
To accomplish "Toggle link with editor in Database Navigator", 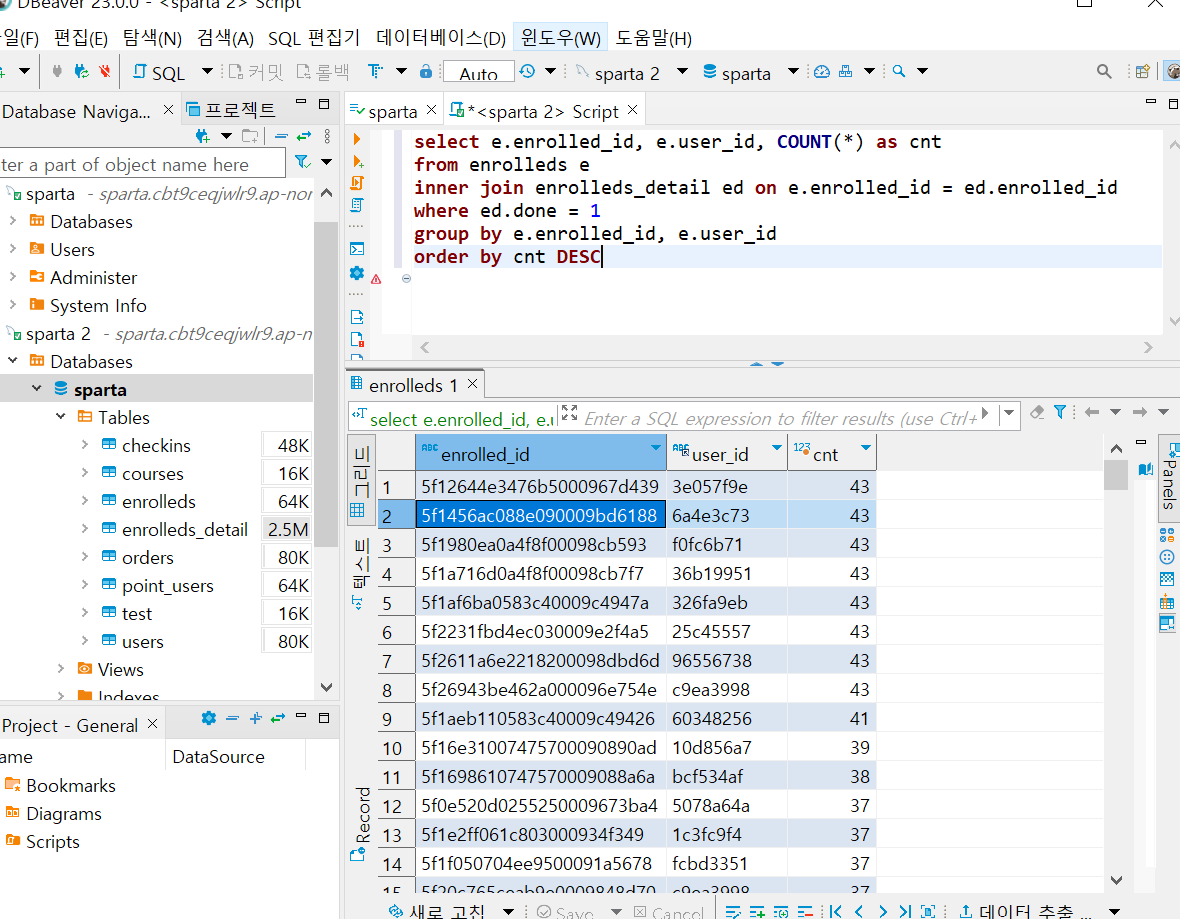I will pyautogui.click(x=304, y=136).
